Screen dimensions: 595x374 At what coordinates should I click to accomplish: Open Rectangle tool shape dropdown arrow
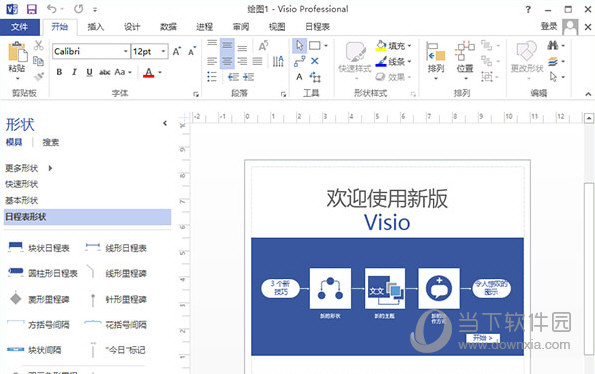pos(326,46)
